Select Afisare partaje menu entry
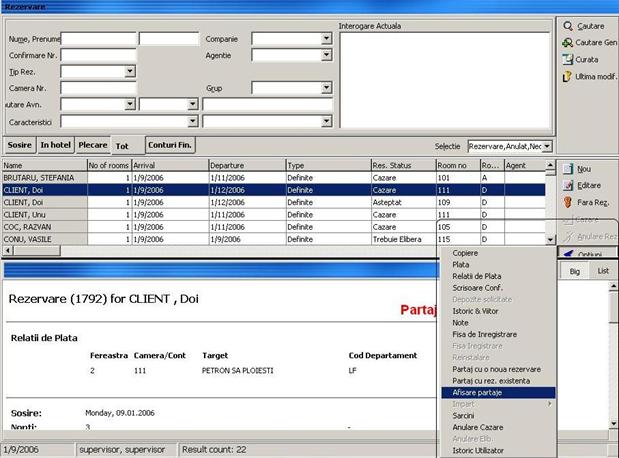The height and width of the screenshot is (458, 619). click(498, 392)
